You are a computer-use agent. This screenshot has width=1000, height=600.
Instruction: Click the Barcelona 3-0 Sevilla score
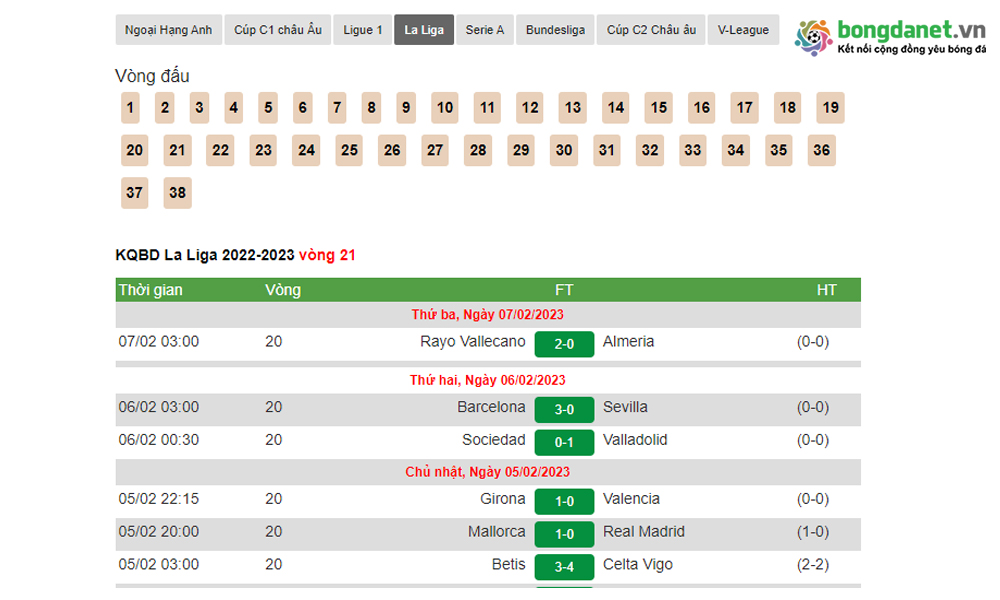pos(564,409)
